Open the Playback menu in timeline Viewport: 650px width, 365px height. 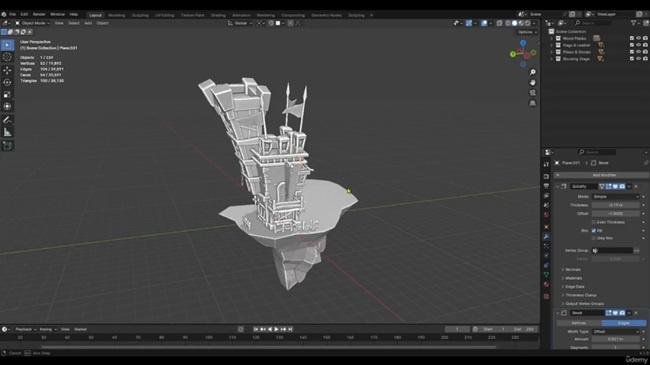click(x=25, y=329)
